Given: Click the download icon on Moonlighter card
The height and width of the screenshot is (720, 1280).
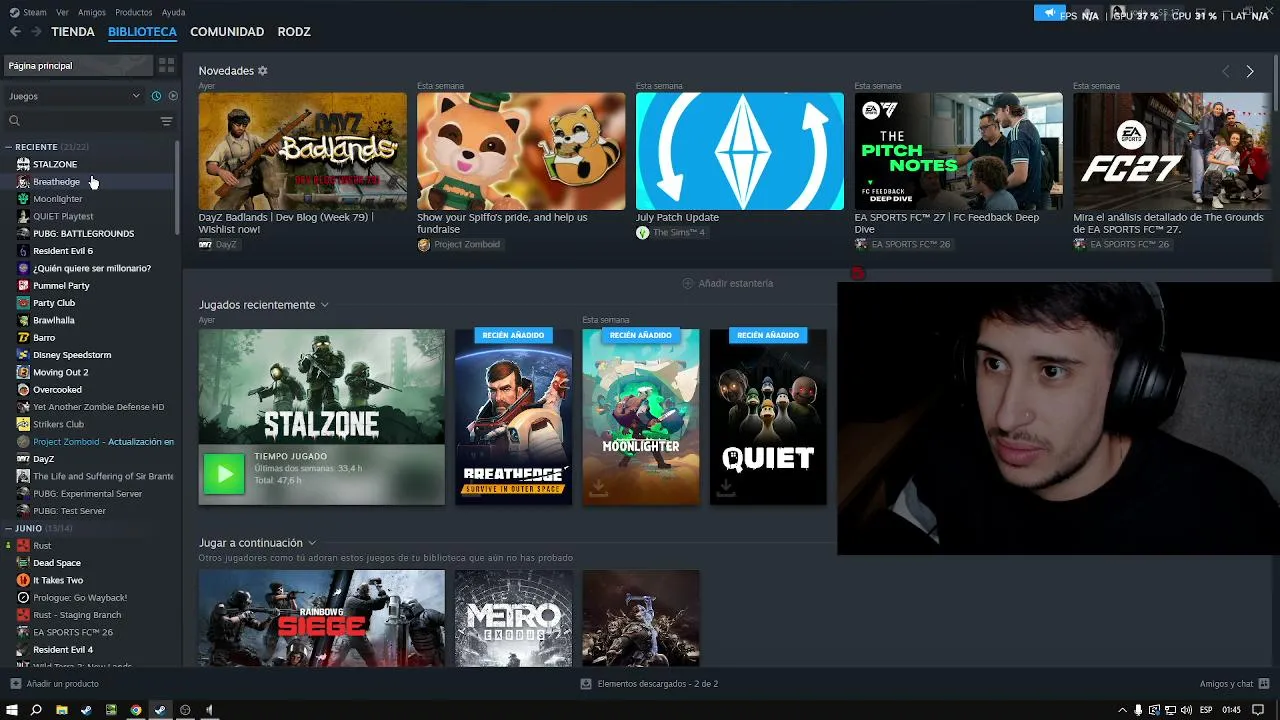Looking at the screenshot, I should point(598,487).
